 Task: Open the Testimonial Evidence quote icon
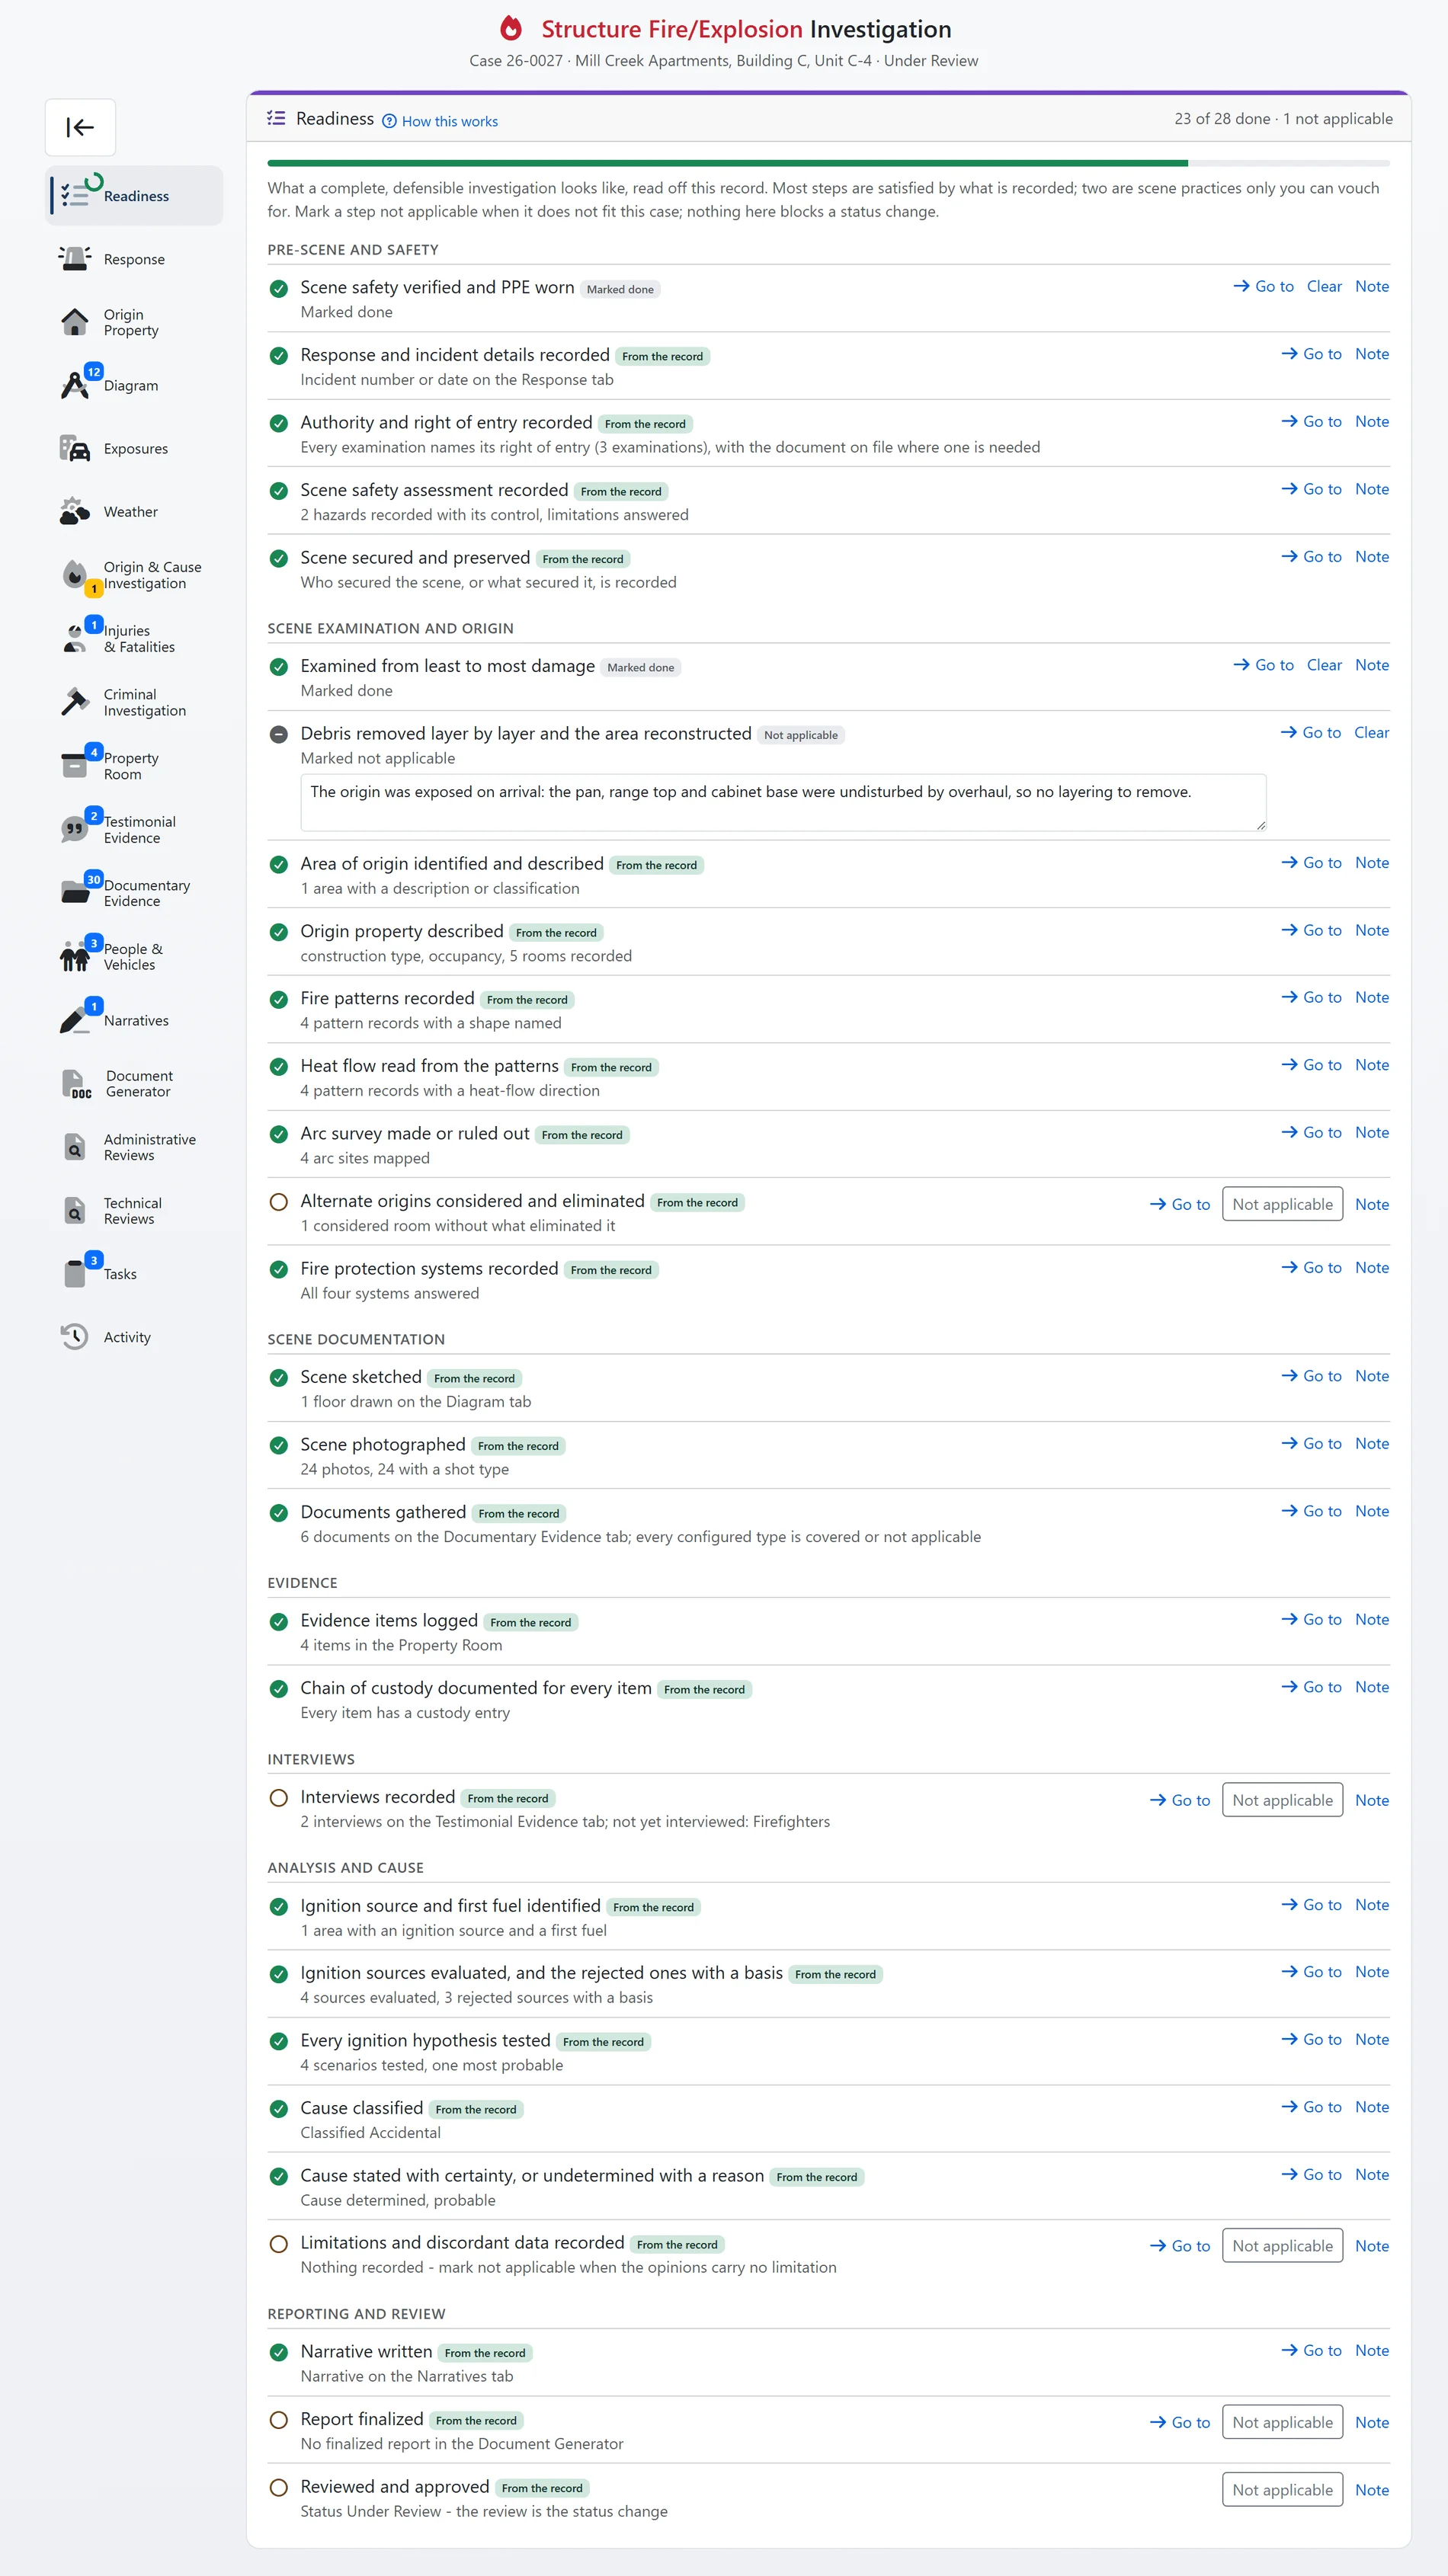[x=75, y=829]
